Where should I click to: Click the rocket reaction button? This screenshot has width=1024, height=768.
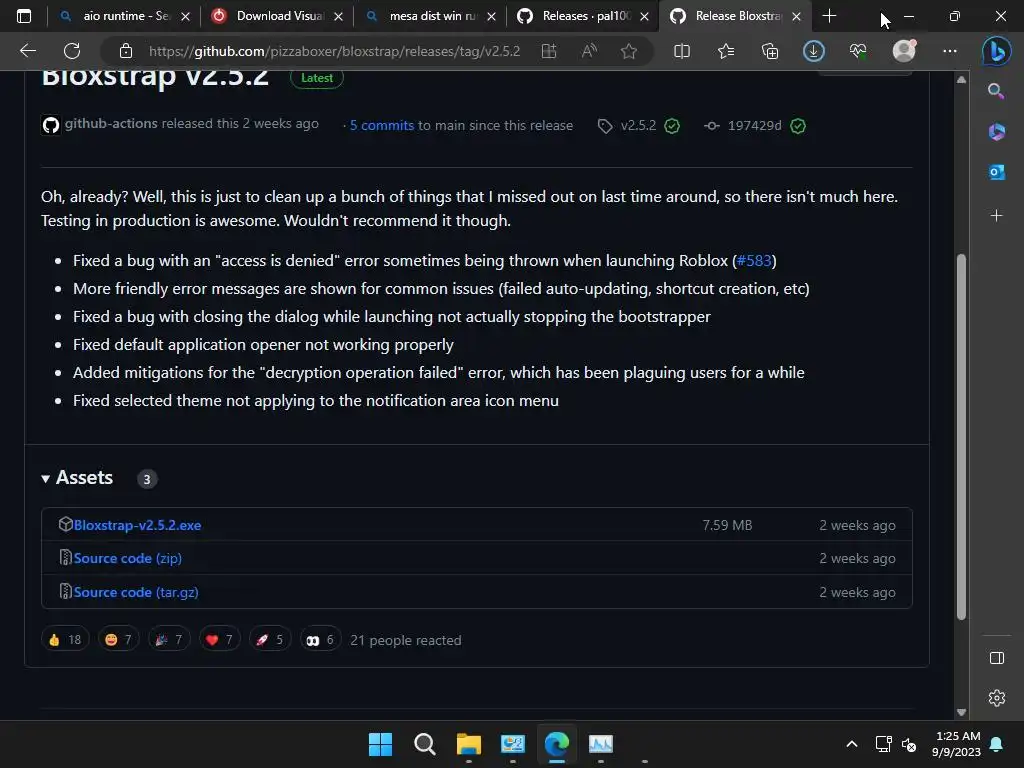point(270,640)
